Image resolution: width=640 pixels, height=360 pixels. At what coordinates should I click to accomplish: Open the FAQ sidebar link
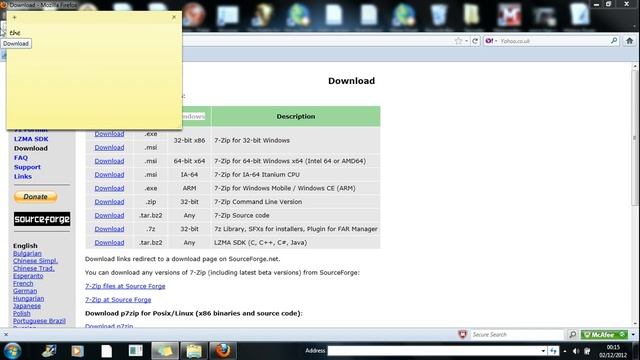21,158
